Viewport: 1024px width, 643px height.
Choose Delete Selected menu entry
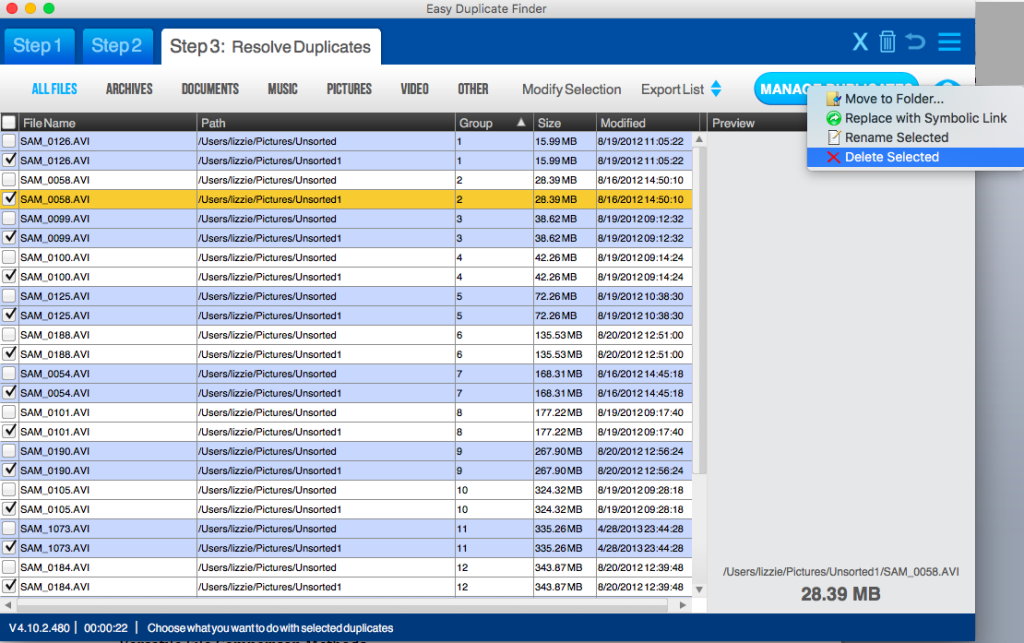pyautogui.click(x=916, y=157)
